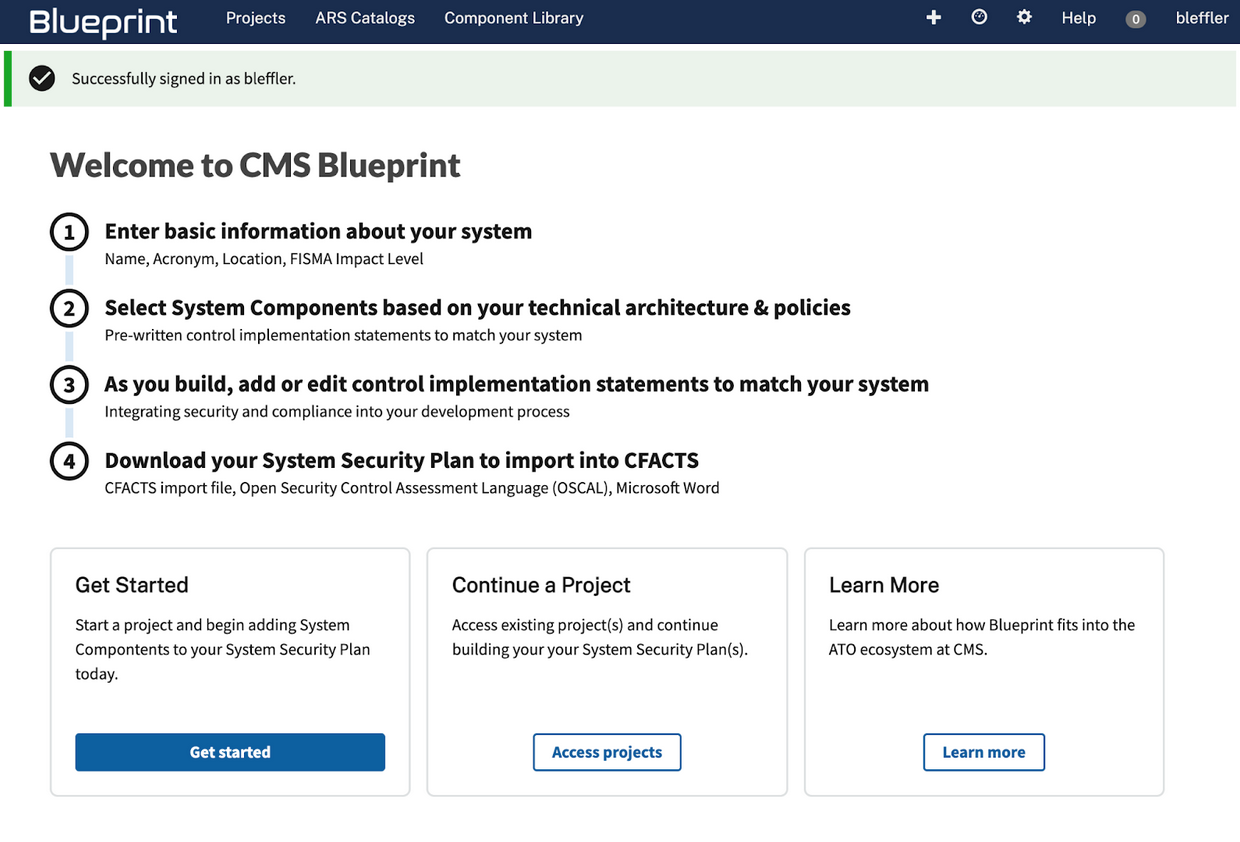The image size is (1240, 842).
Task: Open the Component Library page
Action: pyautogui.click(x=513, y=18)
